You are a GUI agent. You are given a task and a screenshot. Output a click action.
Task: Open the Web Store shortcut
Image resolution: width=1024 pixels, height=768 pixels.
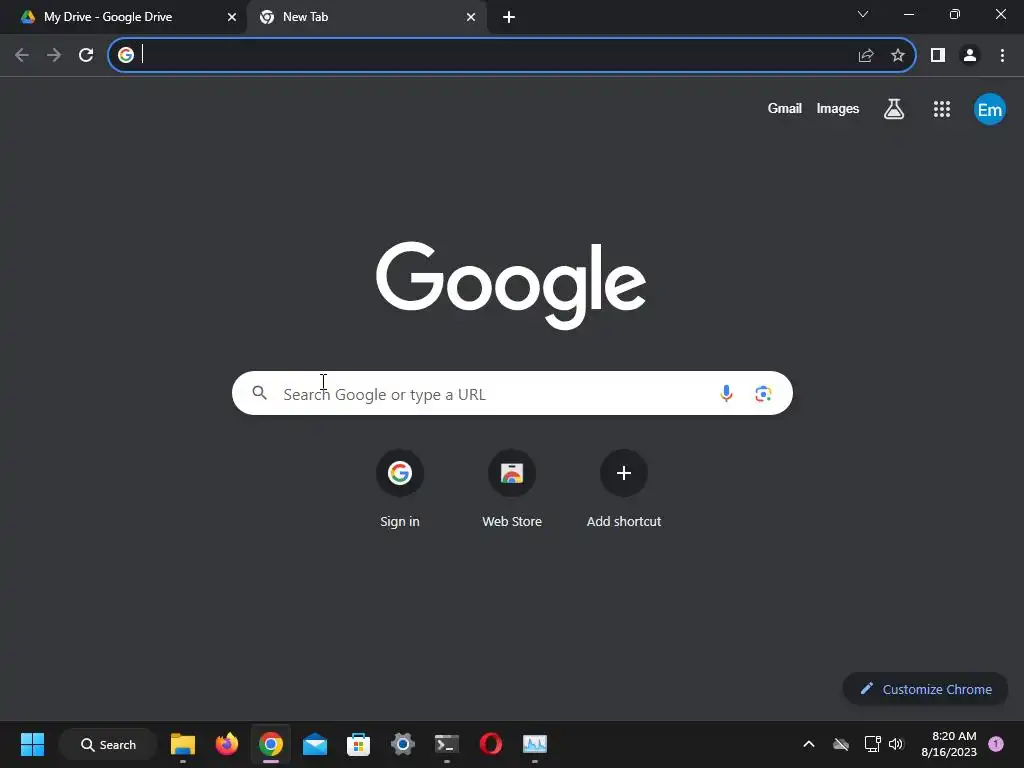coord(512,488)
